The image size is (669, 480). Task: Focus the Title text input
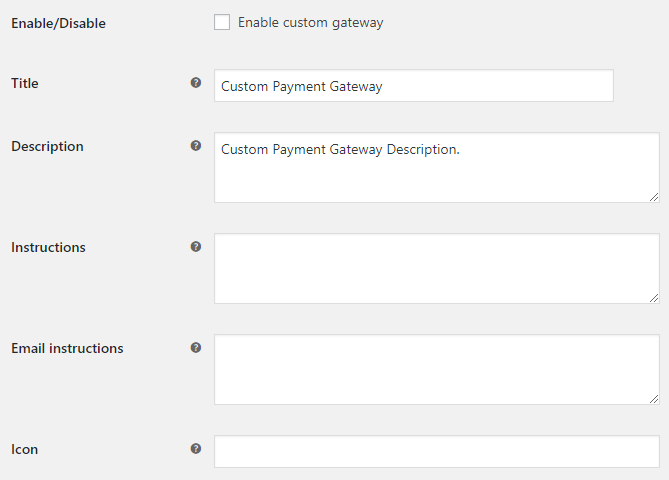pyautogui.click(x=414, y=86)
